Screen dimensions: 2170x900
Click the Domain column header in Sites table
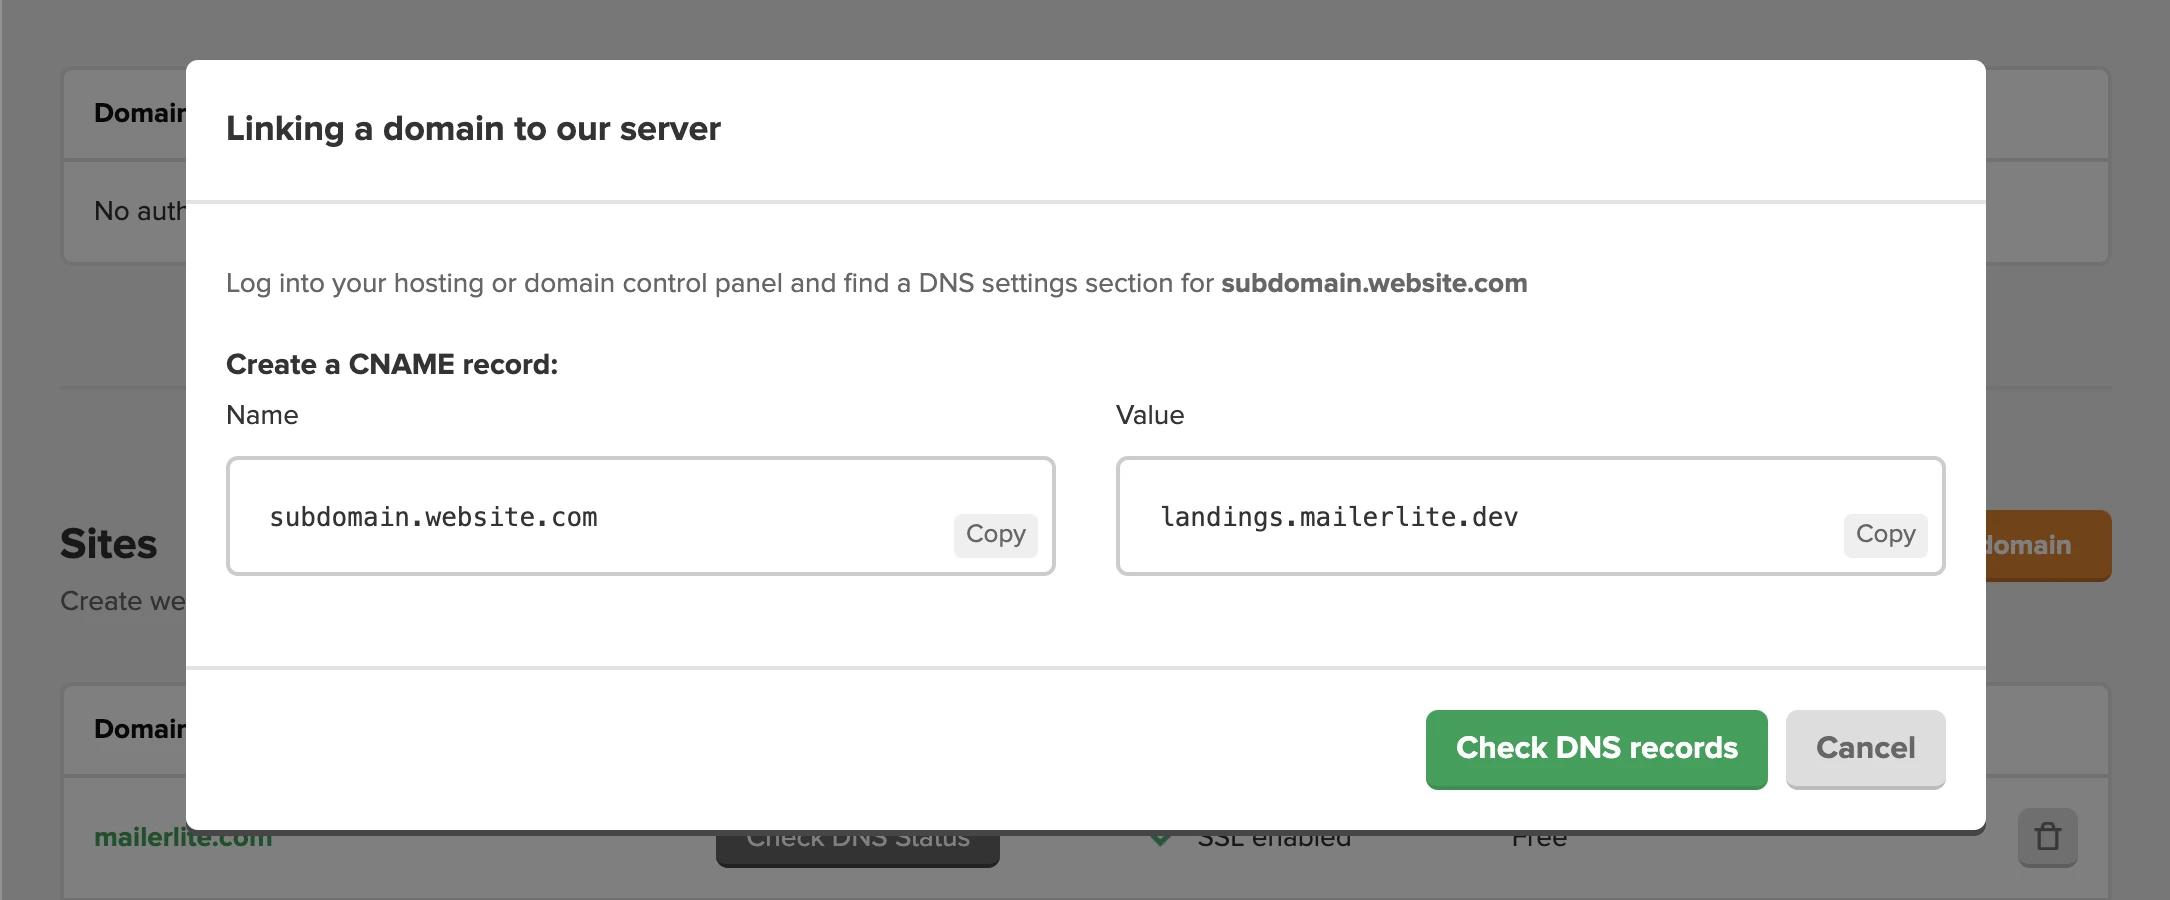[139, 729]
